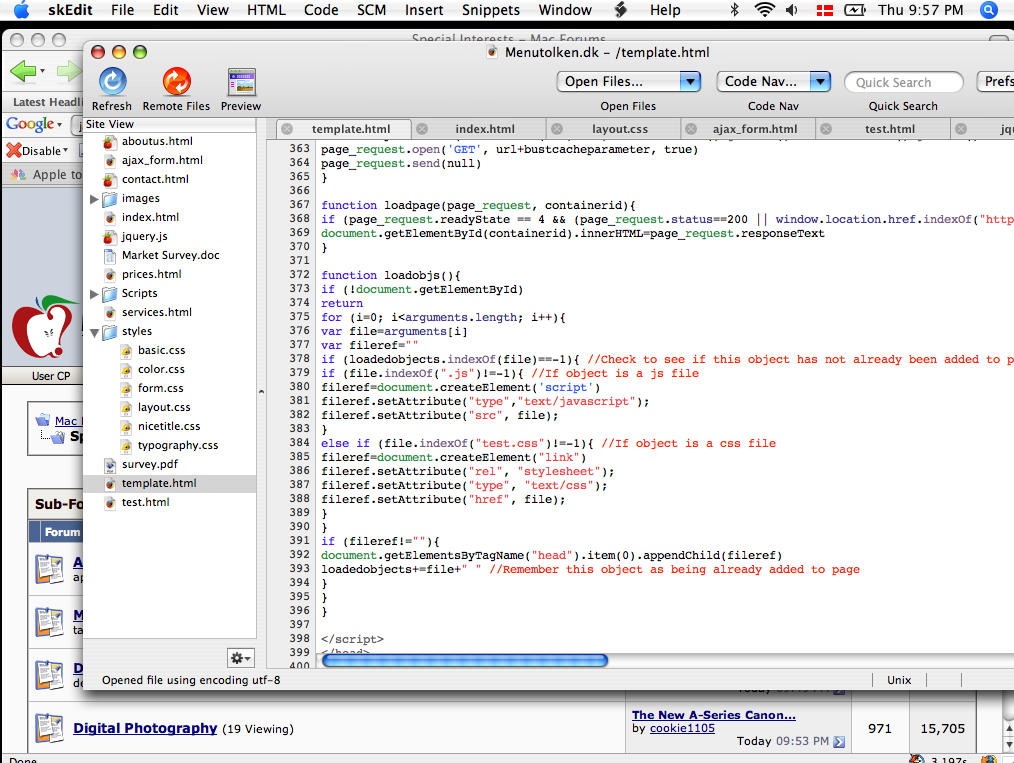1014x763 pixels.
Task: Click the horizontal scrollbar of the code editor
Action: 465,660
